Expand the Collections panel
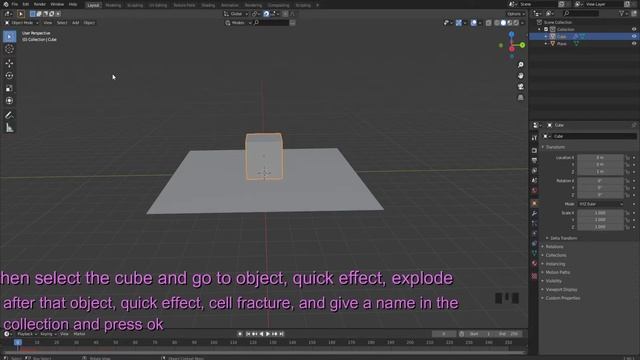640x360 pixels. 556,255
